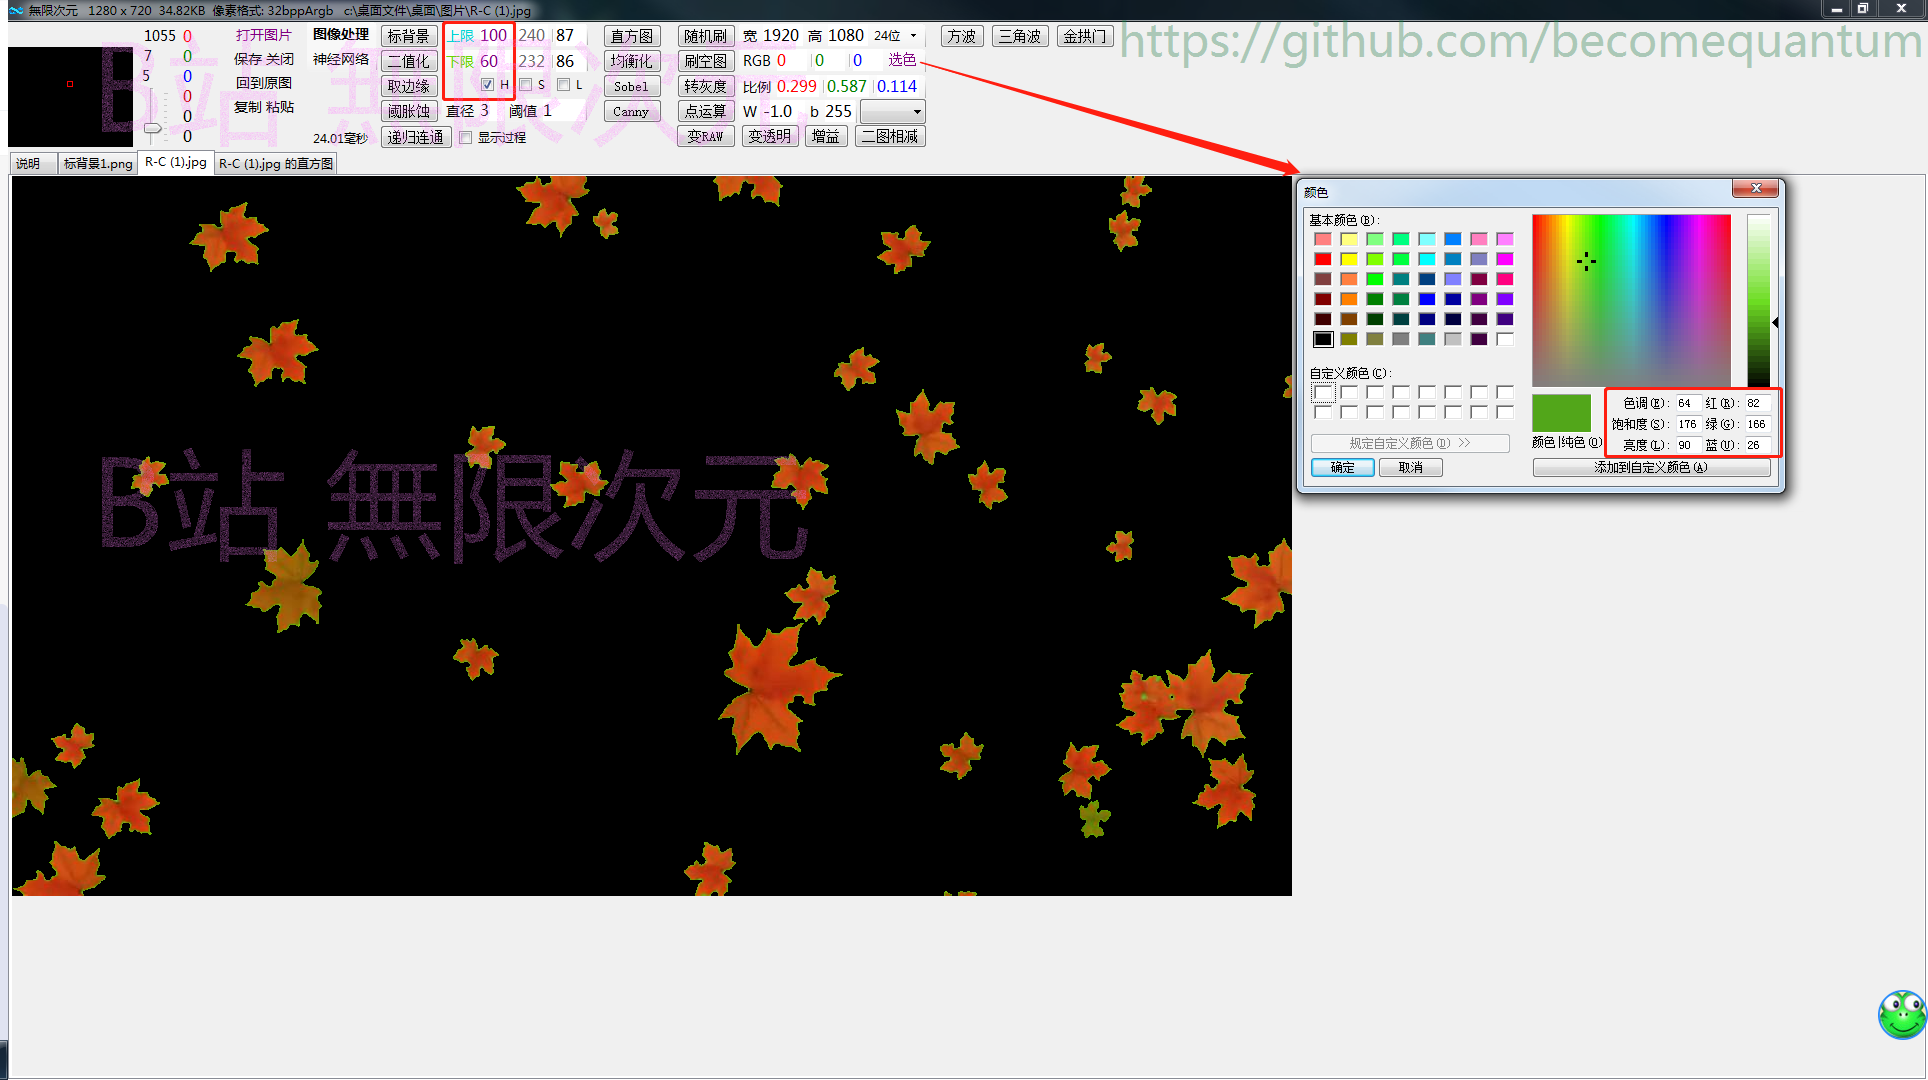Click the 转灰度 grayscale conversion button
The height and width of the screenshot is (1080, 1928).
click(x=706, y=86)
